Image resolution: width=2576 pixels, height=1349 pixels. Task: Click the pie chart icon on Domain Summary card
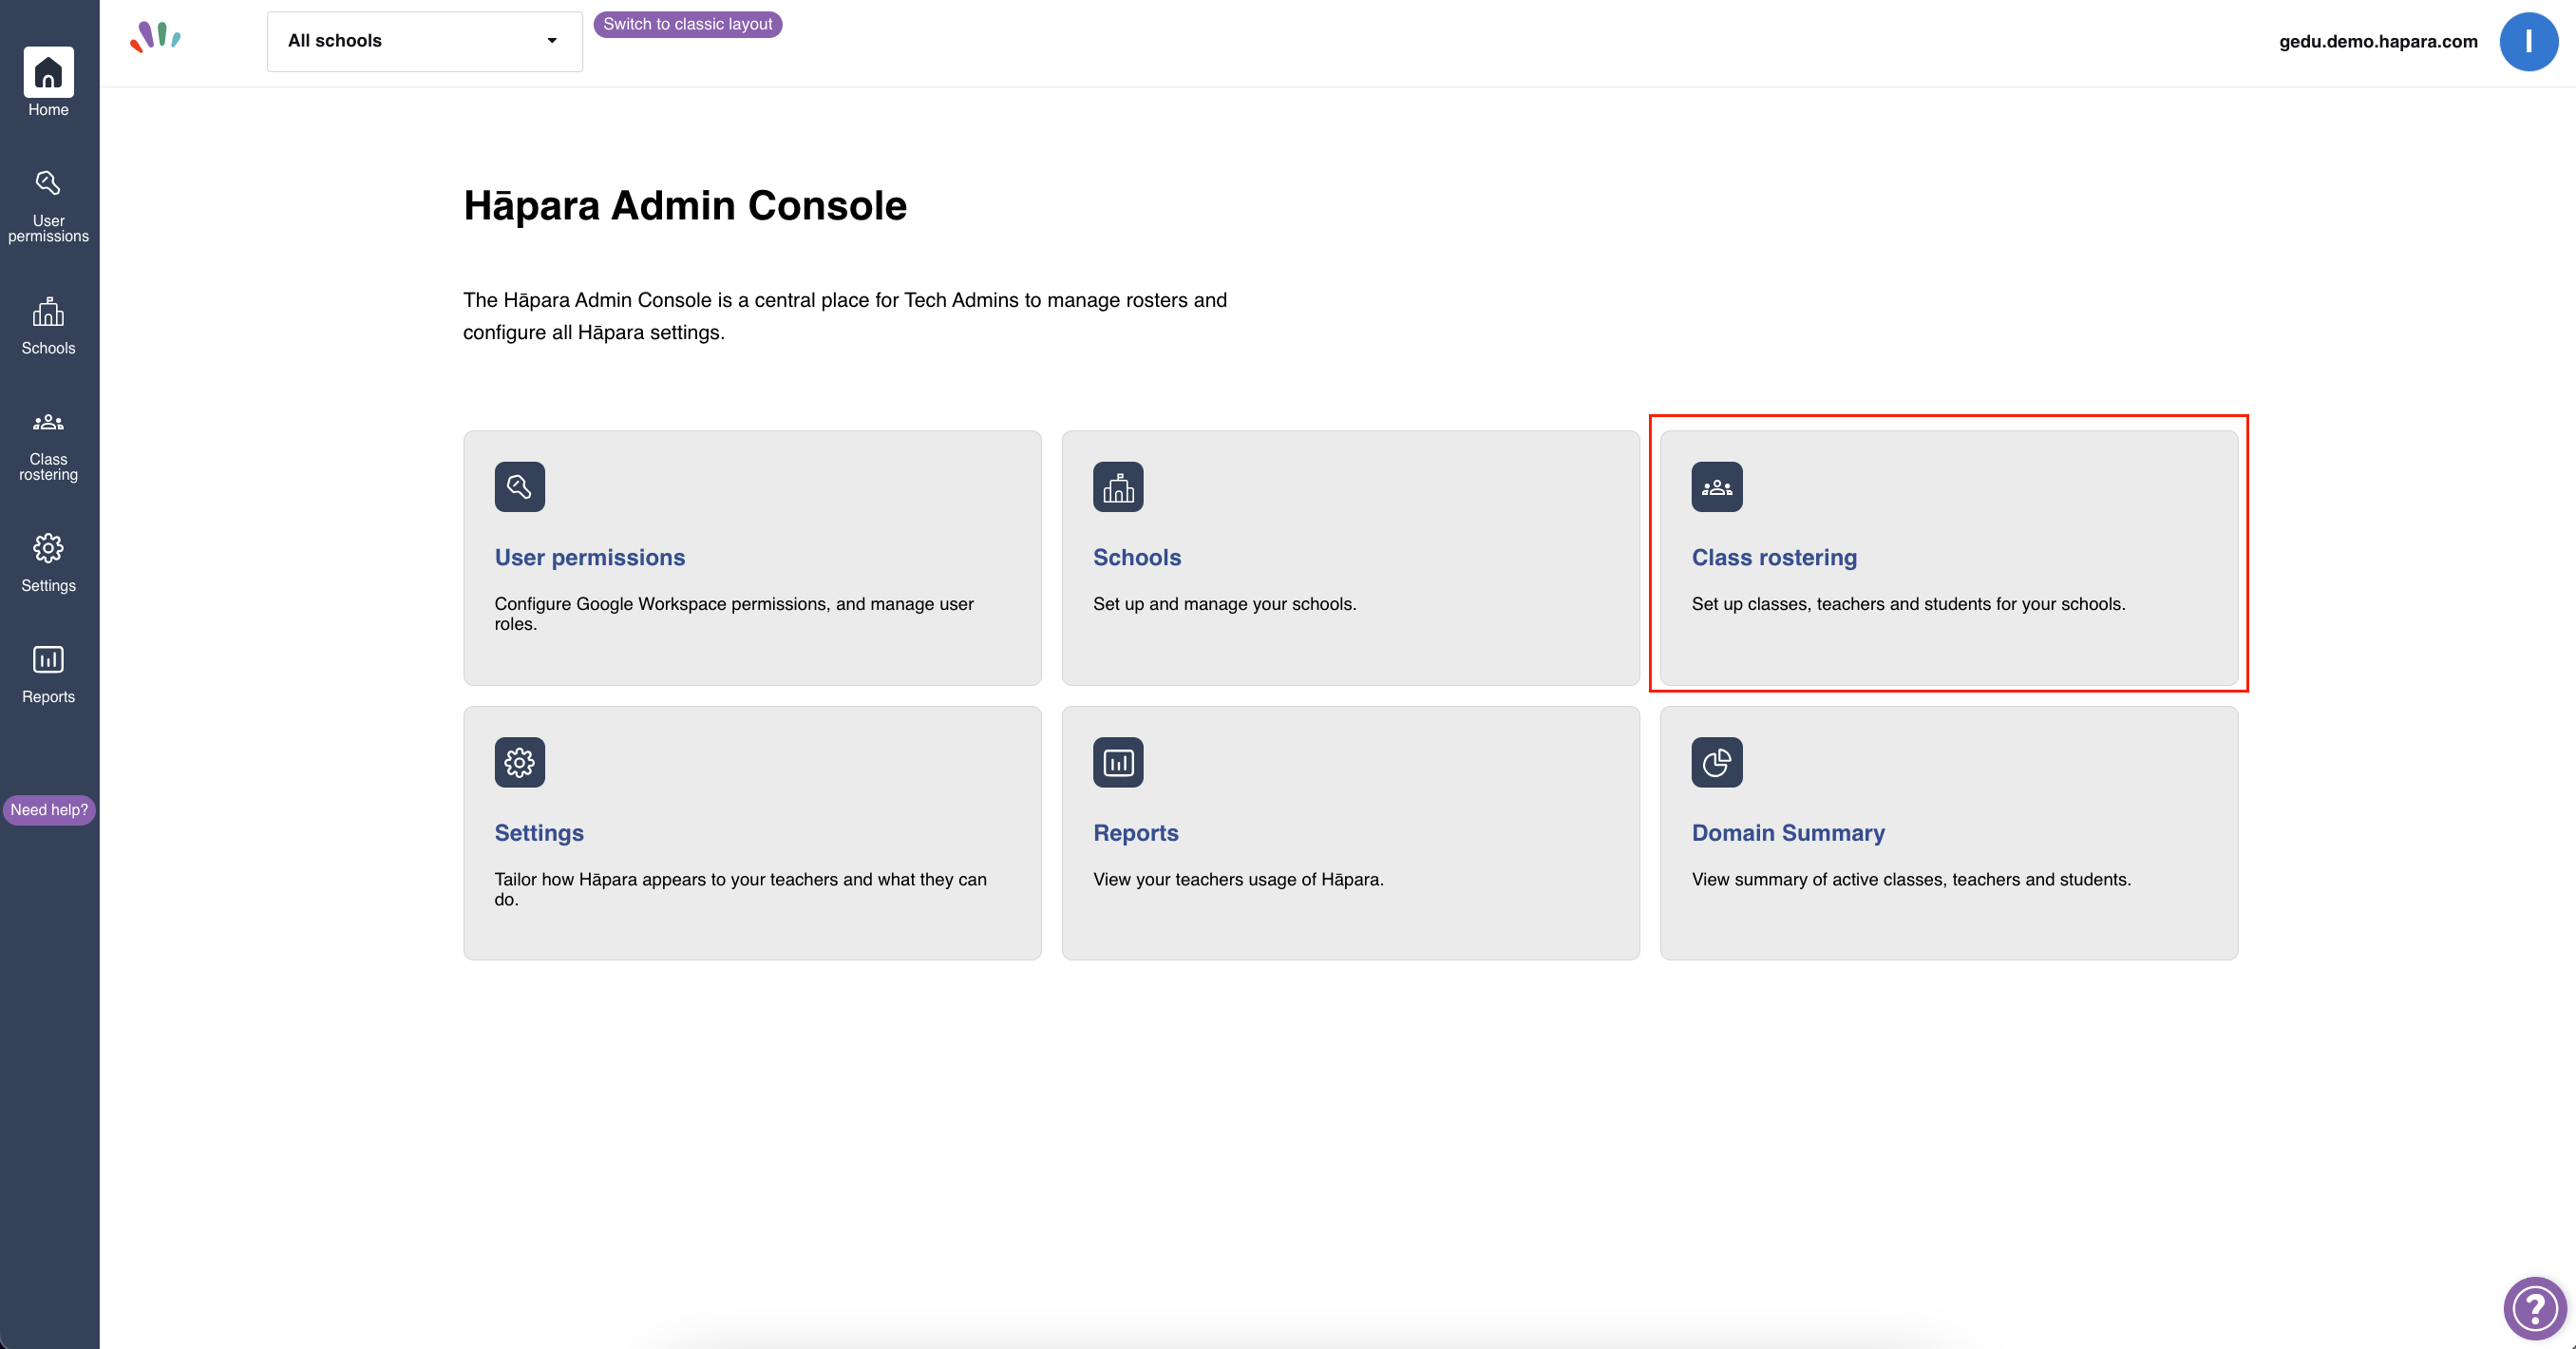[x=1717, y=763]
